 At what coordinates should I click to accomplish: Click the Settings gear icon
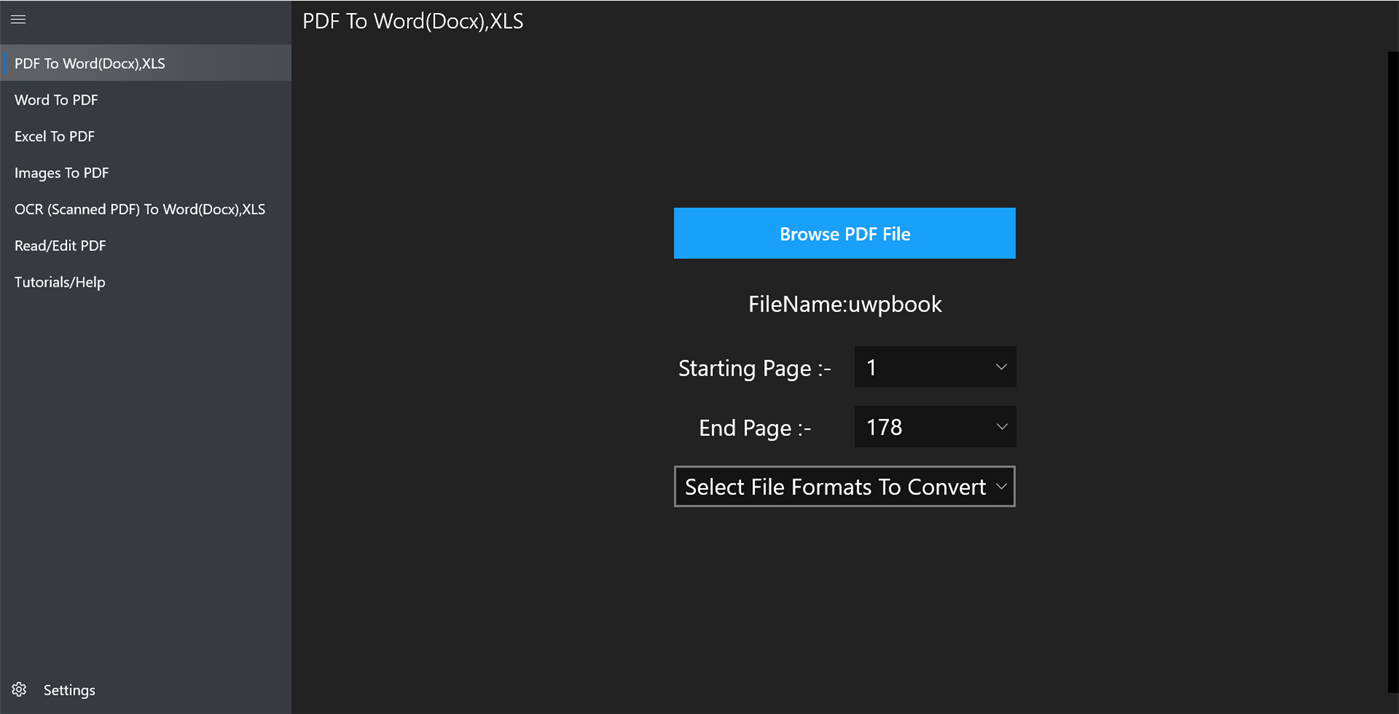coord(21,689)
